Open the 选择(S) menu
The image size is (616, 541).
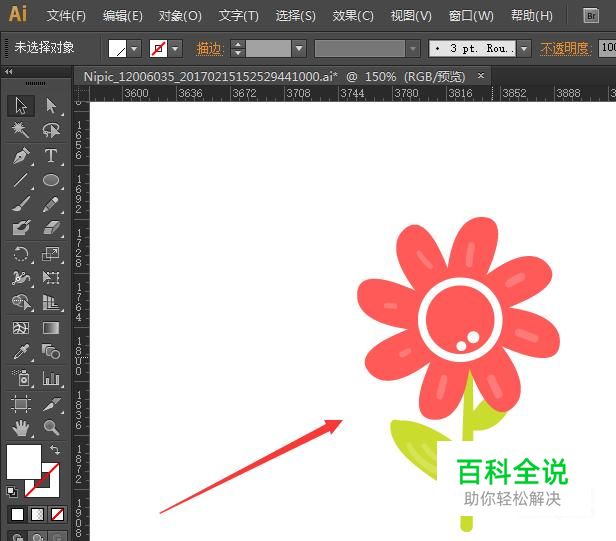click(295, 16)
